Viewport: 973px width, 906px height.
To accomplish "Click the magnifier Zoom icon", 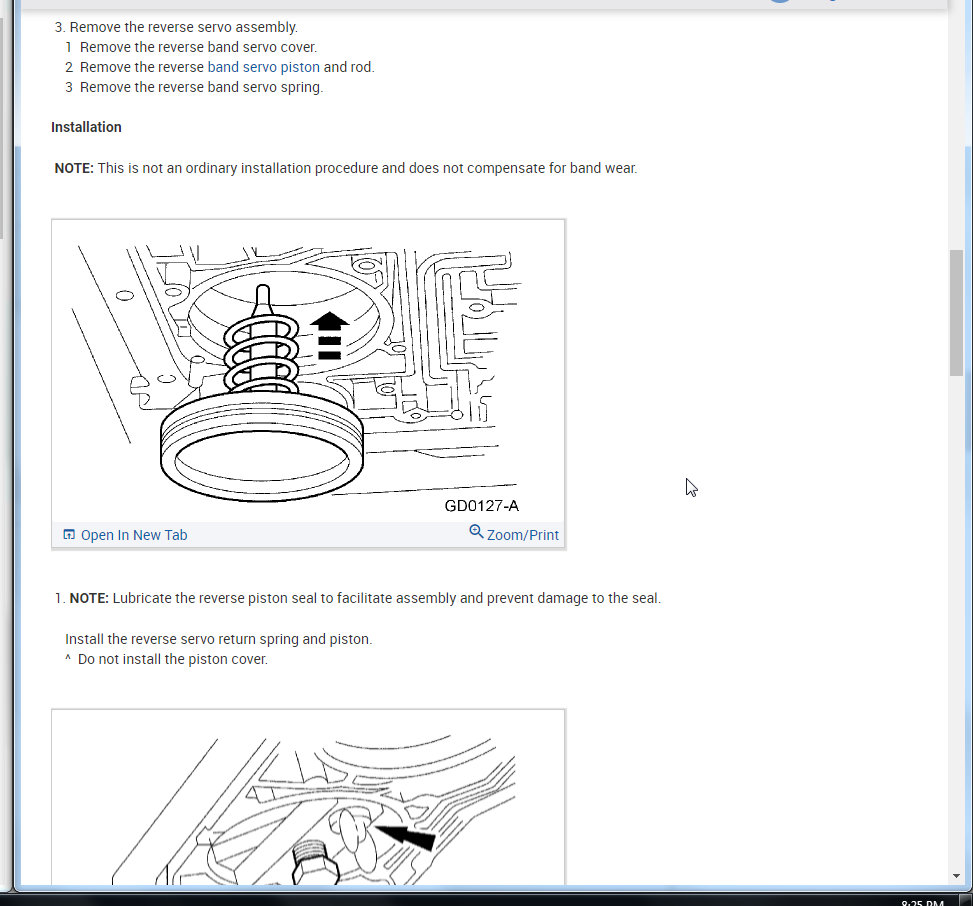I will 476,532.
